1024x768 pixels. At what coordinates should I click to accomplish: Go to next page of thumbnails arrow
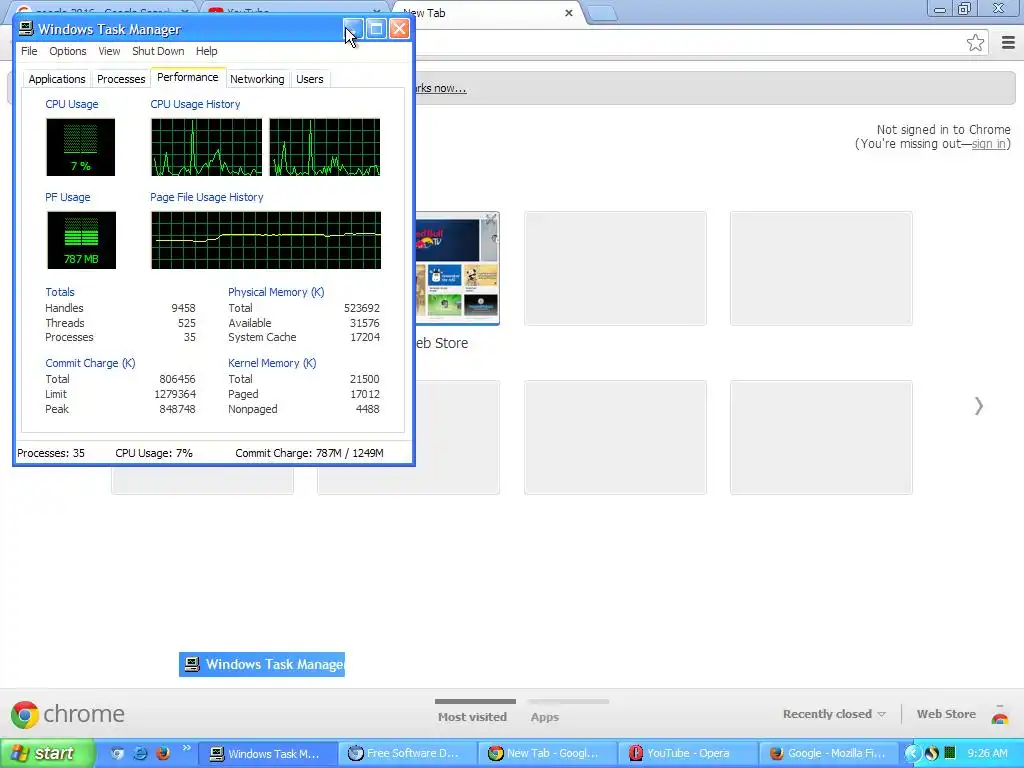pyautogui.click(x=978, y=406)
